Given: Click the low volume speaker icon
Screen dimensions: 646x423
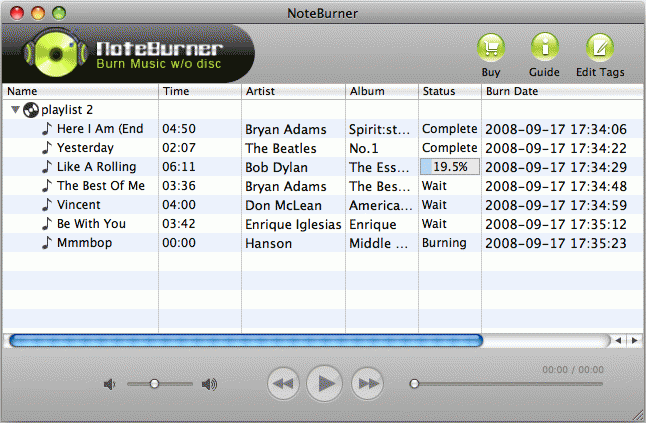Looking at the screenshot, I should [110, 384].
